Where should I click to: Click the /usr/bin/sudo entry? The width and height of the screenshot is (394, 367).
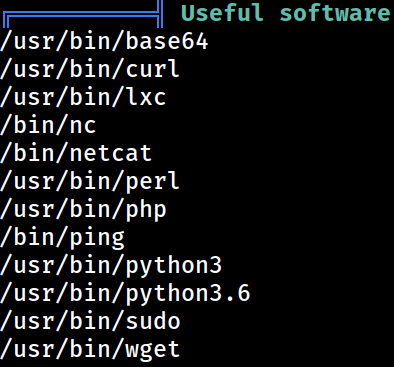[90, 321]
